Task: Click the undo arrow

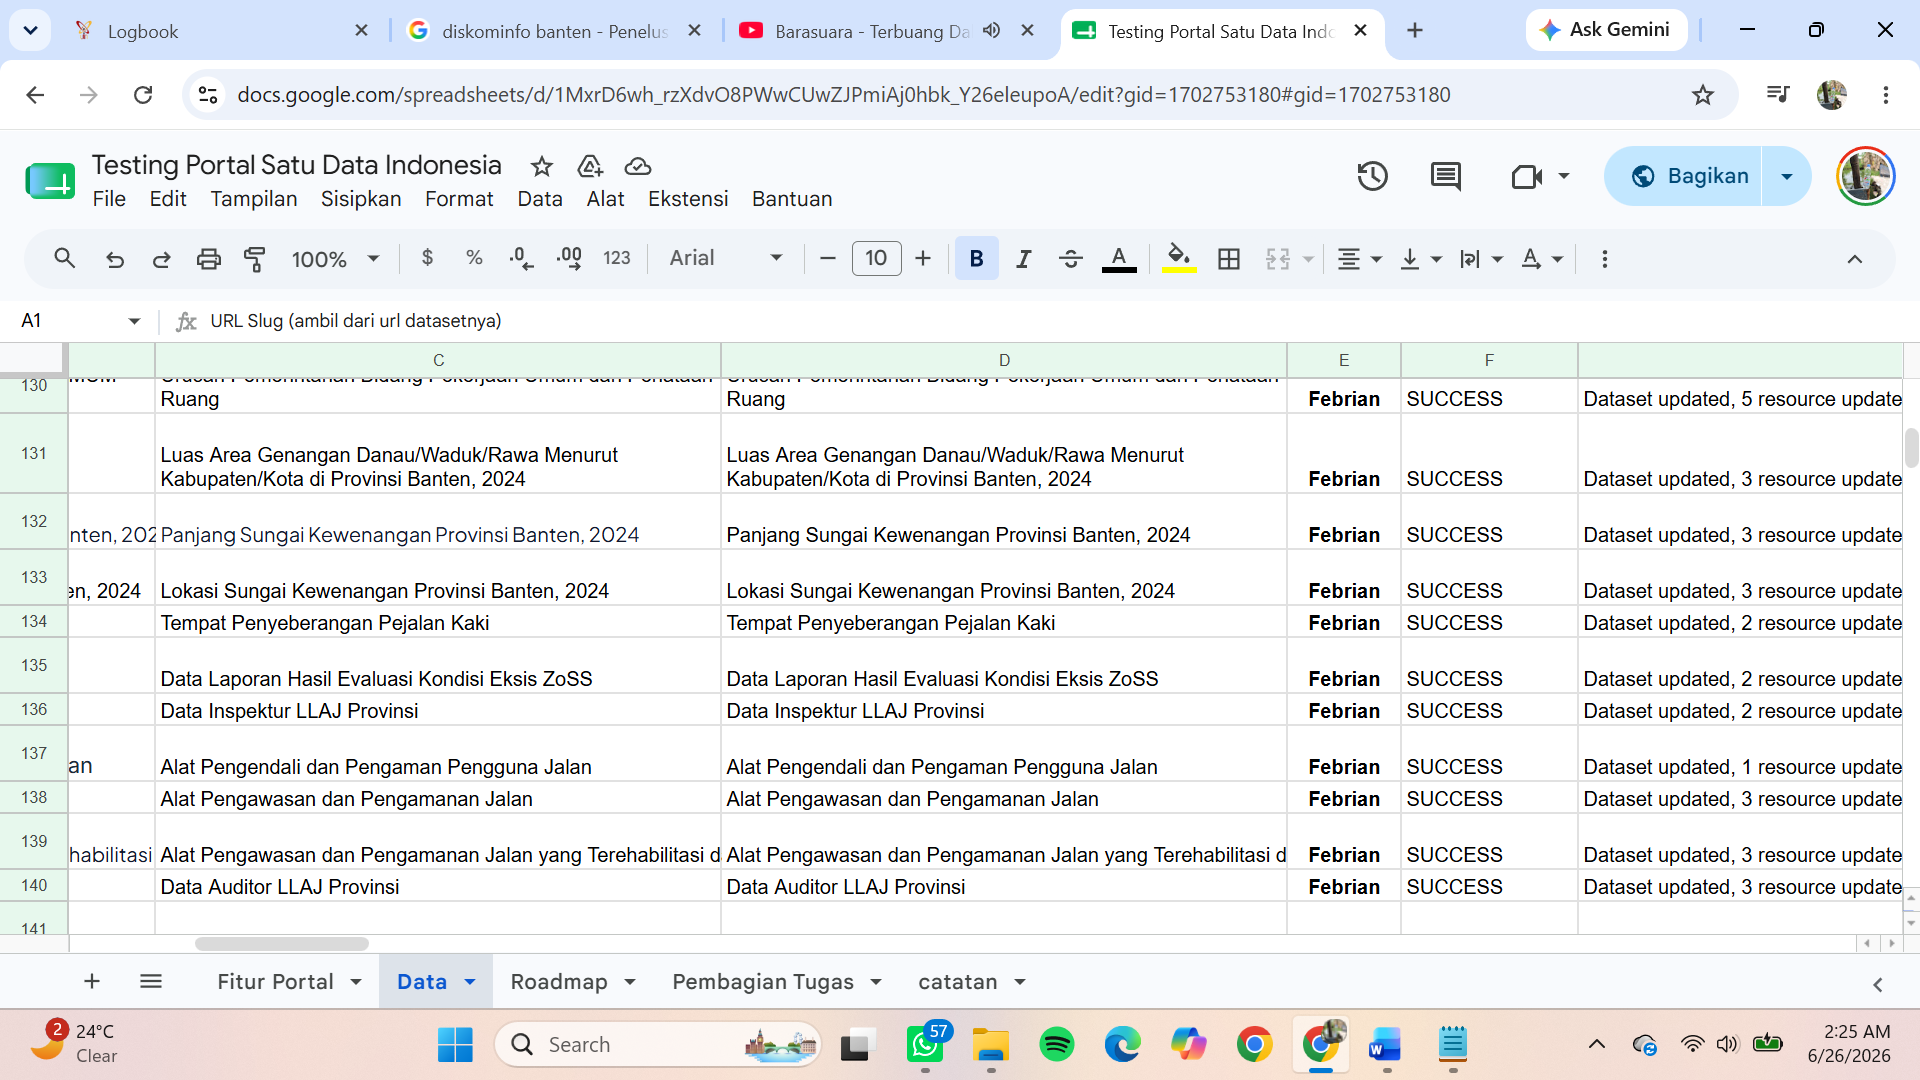Action: tap(115, 259)
